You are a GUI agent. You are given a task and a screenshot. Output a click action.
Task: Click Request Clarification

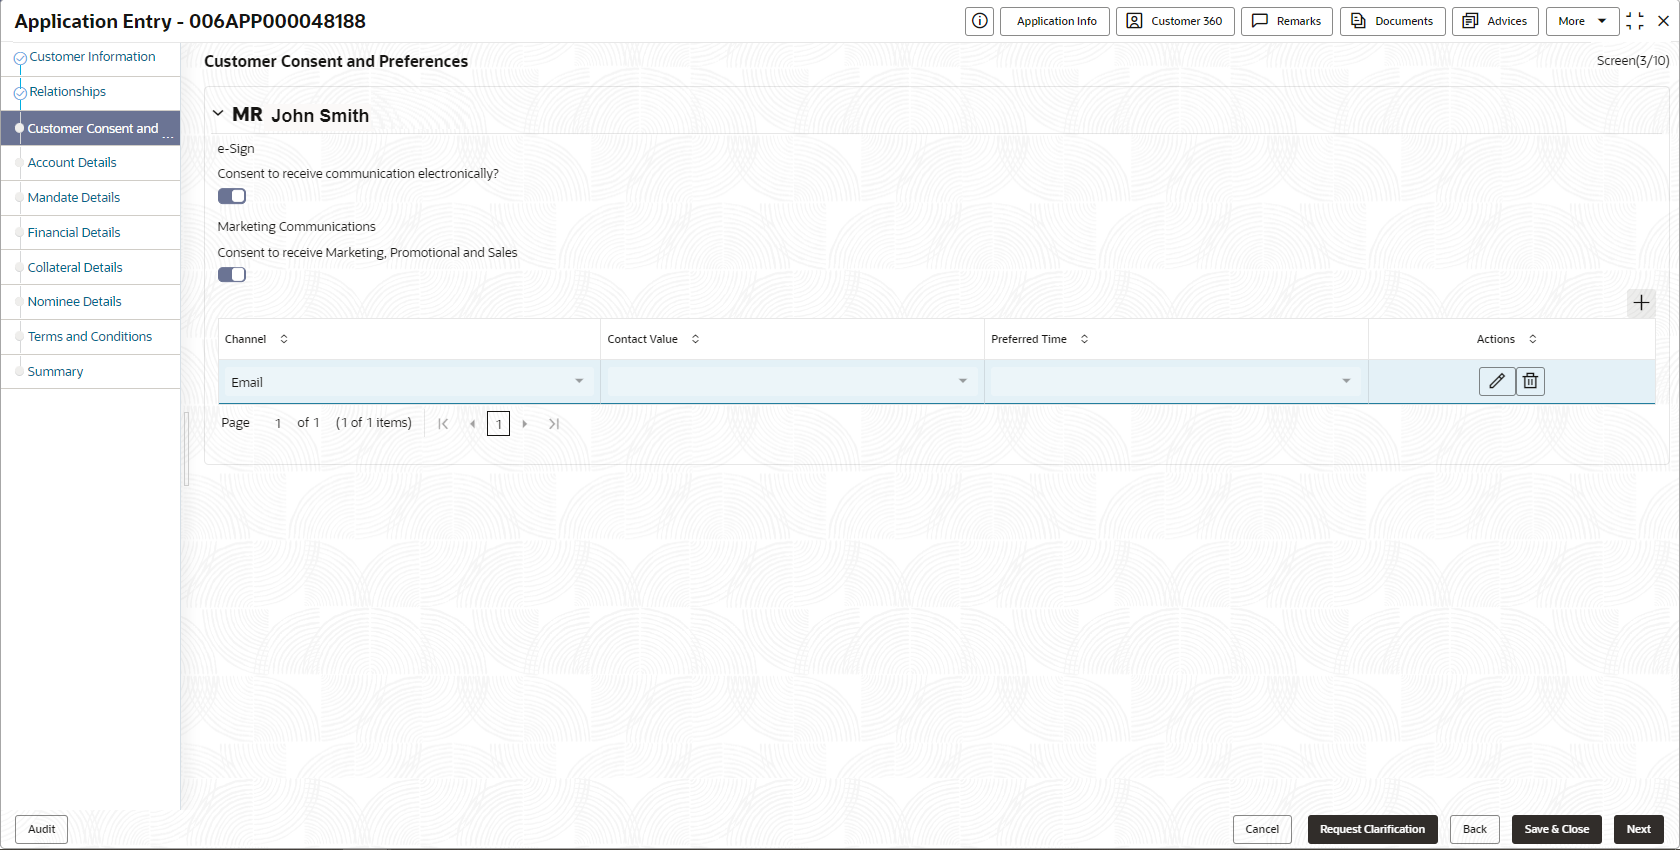[x=1373, y=829]
